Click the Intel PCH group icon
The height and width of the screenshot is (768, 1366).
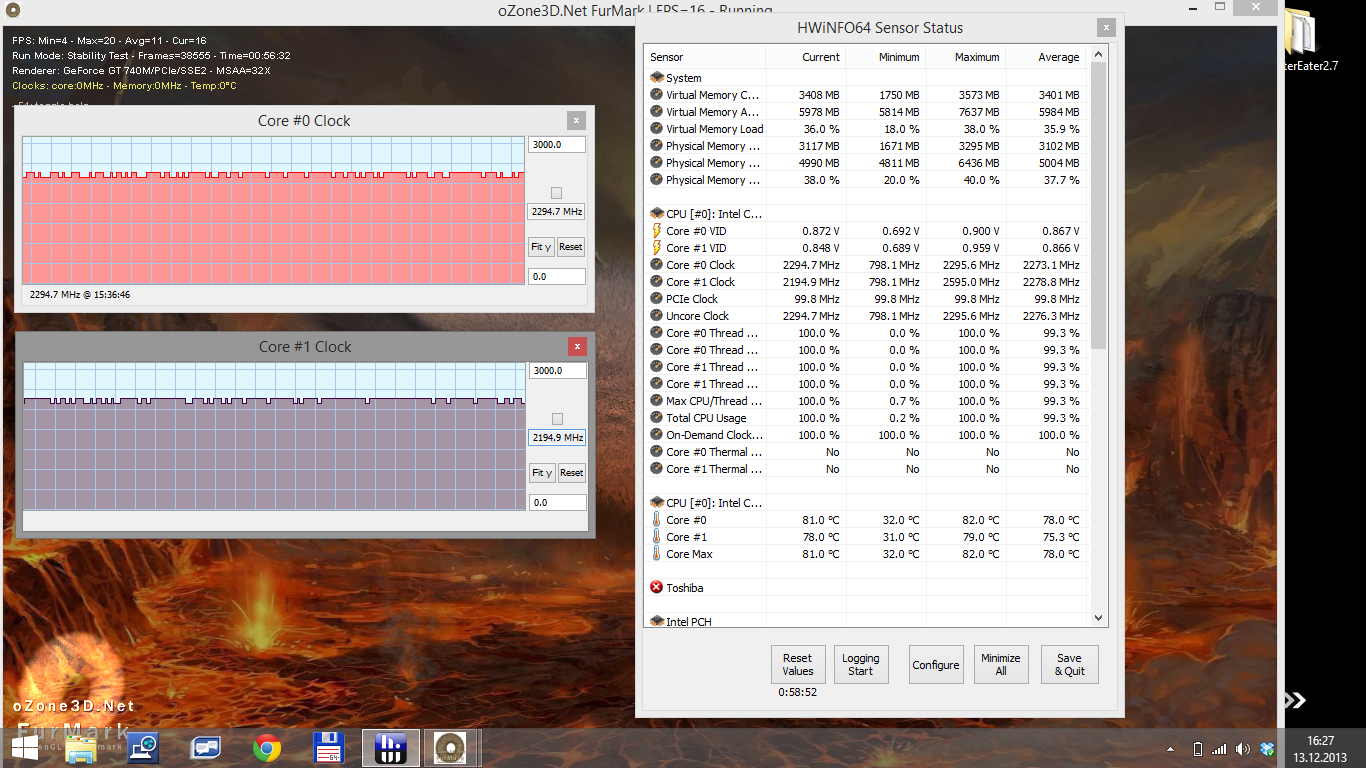click(657, 622)
